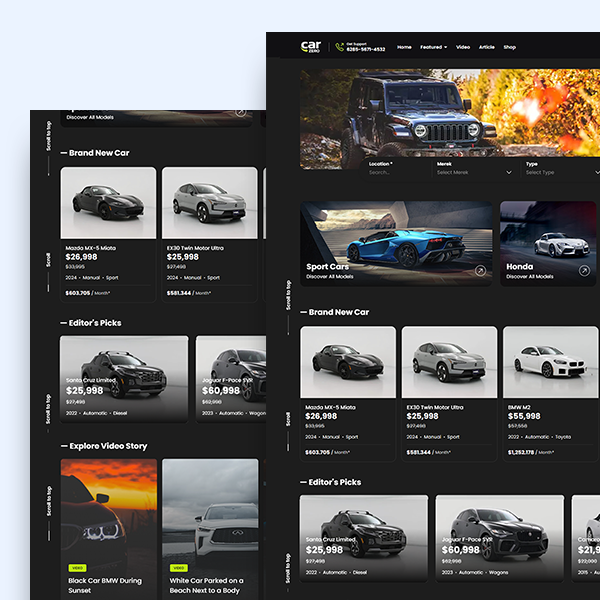This screenshot has width=600, height=600.
Task: Click Mazda MX-5 Miata title in right page
Action: tap(330, 408)
